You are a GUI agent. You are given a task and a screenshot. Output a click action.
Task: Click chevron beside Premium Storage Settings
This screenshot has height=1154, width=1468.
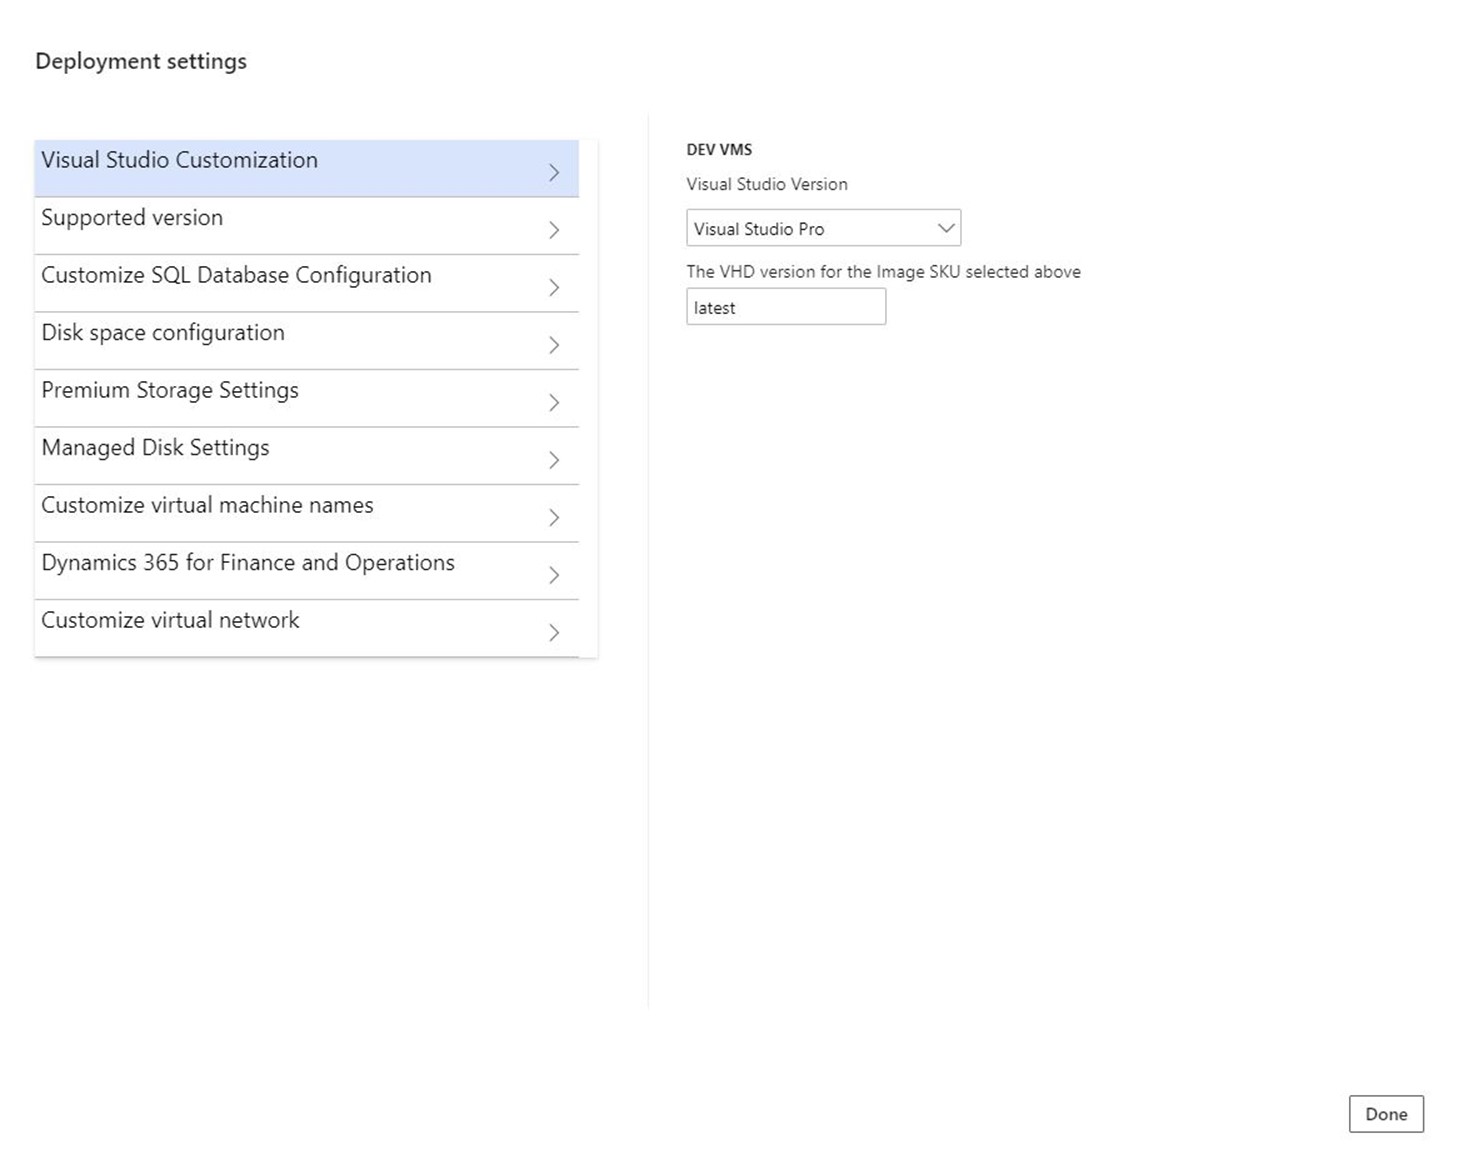pyautogui.click(x=554, y=403)
